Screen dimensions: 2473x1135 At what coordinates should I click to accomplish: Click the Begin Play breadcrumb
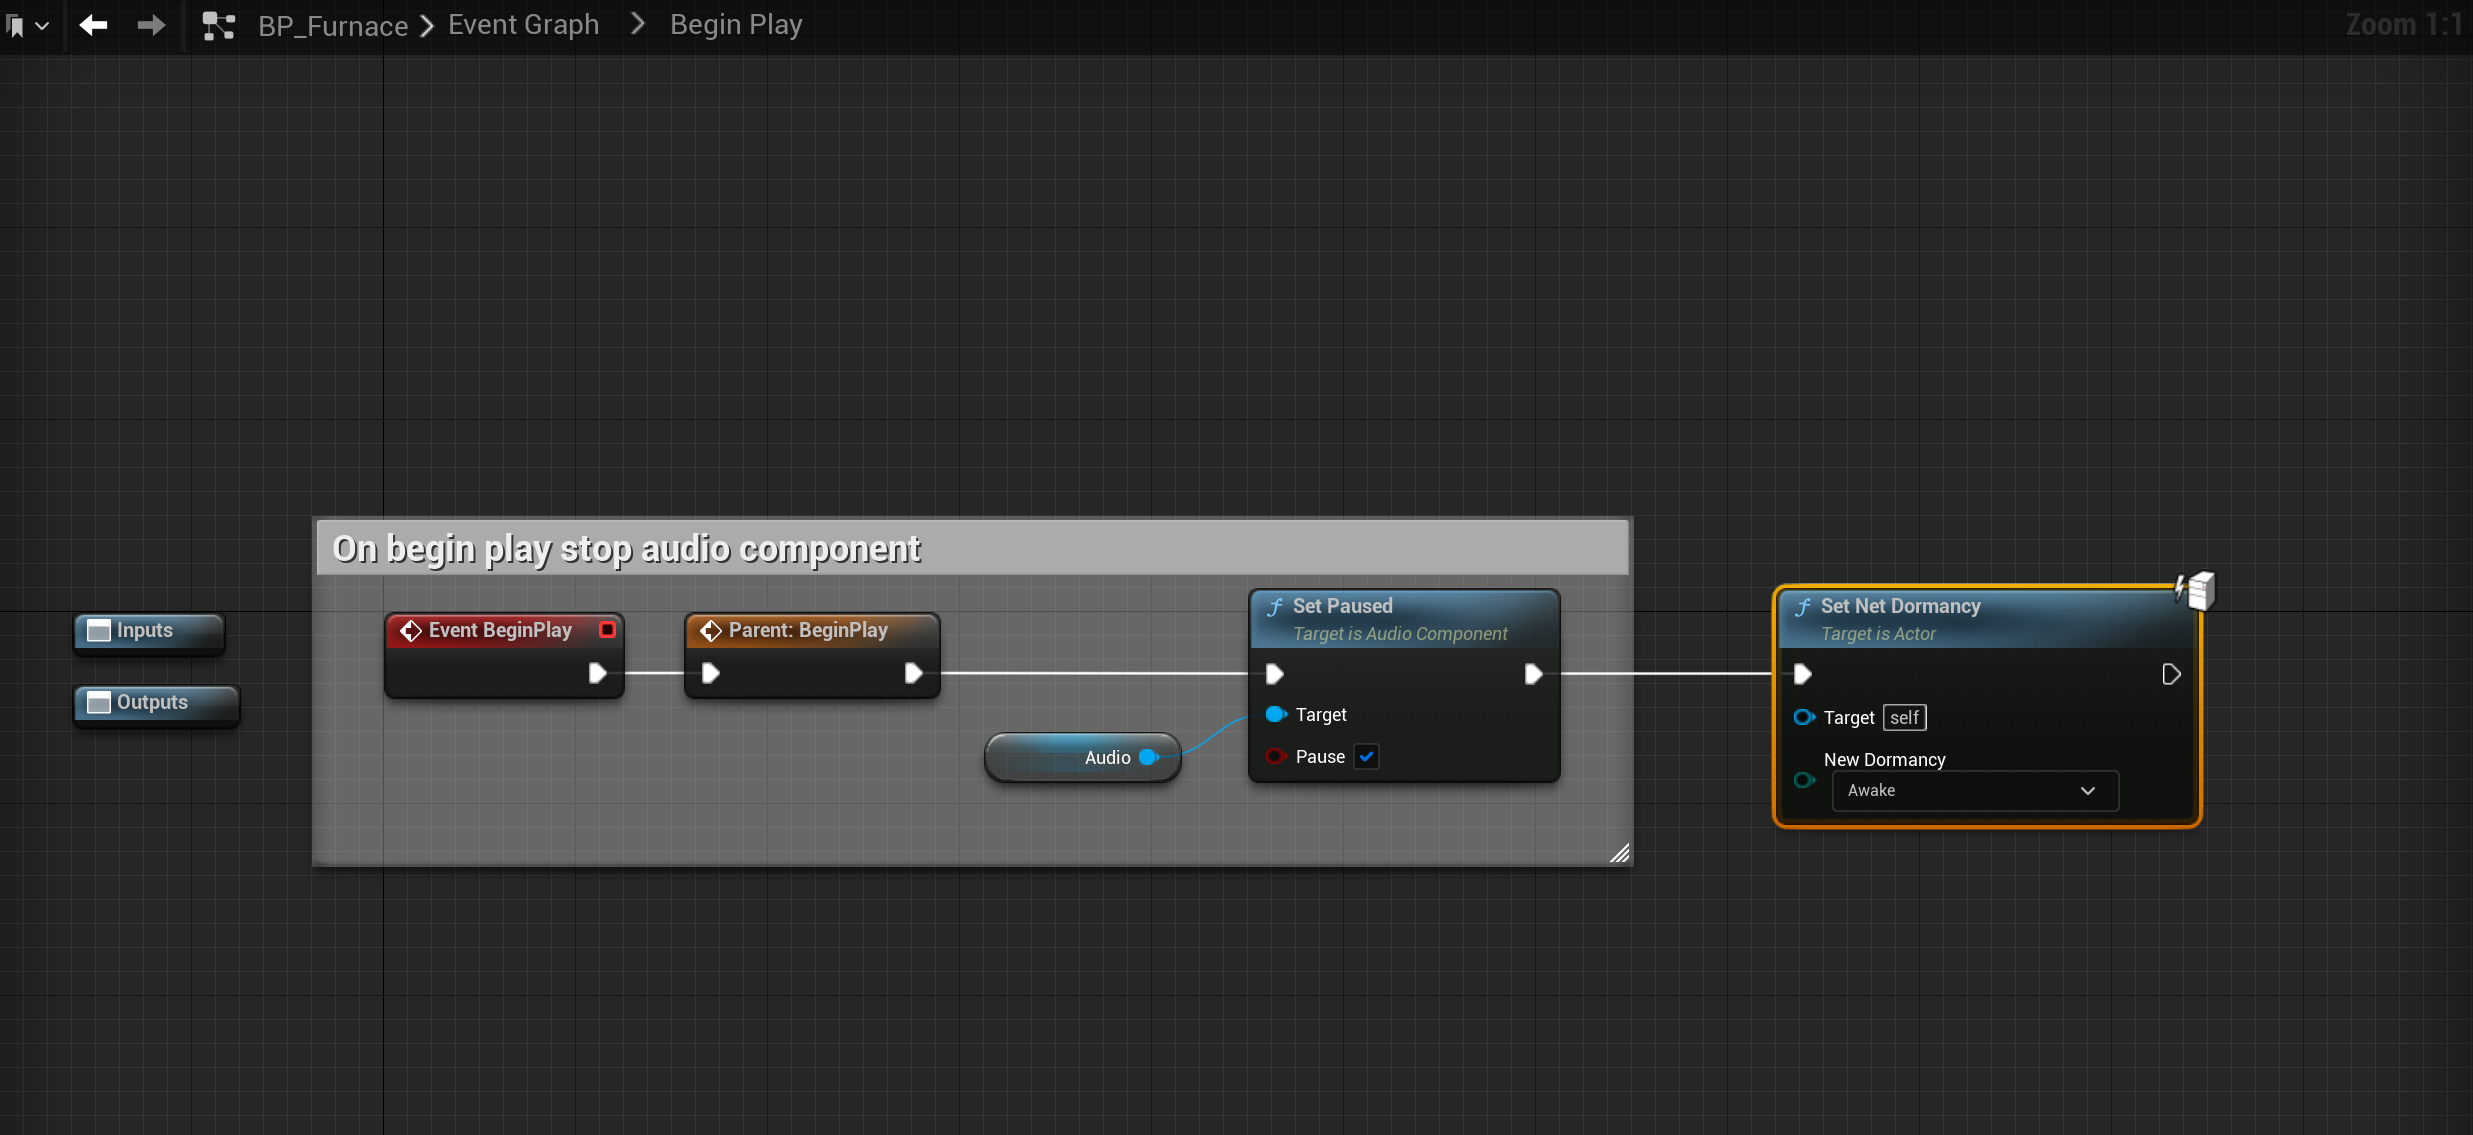(735, 25)
